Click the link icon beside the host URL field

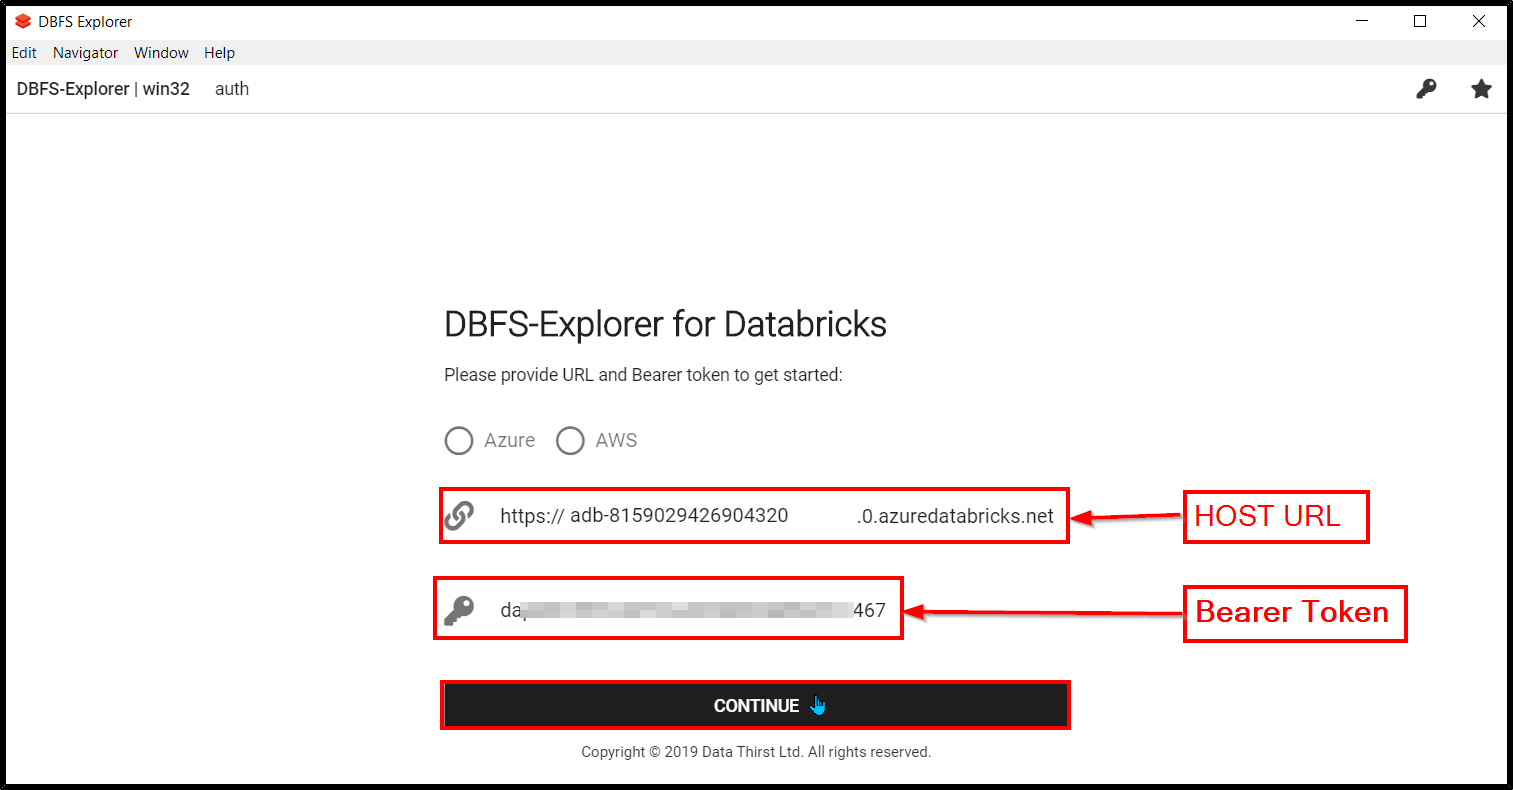coord(459,516)
